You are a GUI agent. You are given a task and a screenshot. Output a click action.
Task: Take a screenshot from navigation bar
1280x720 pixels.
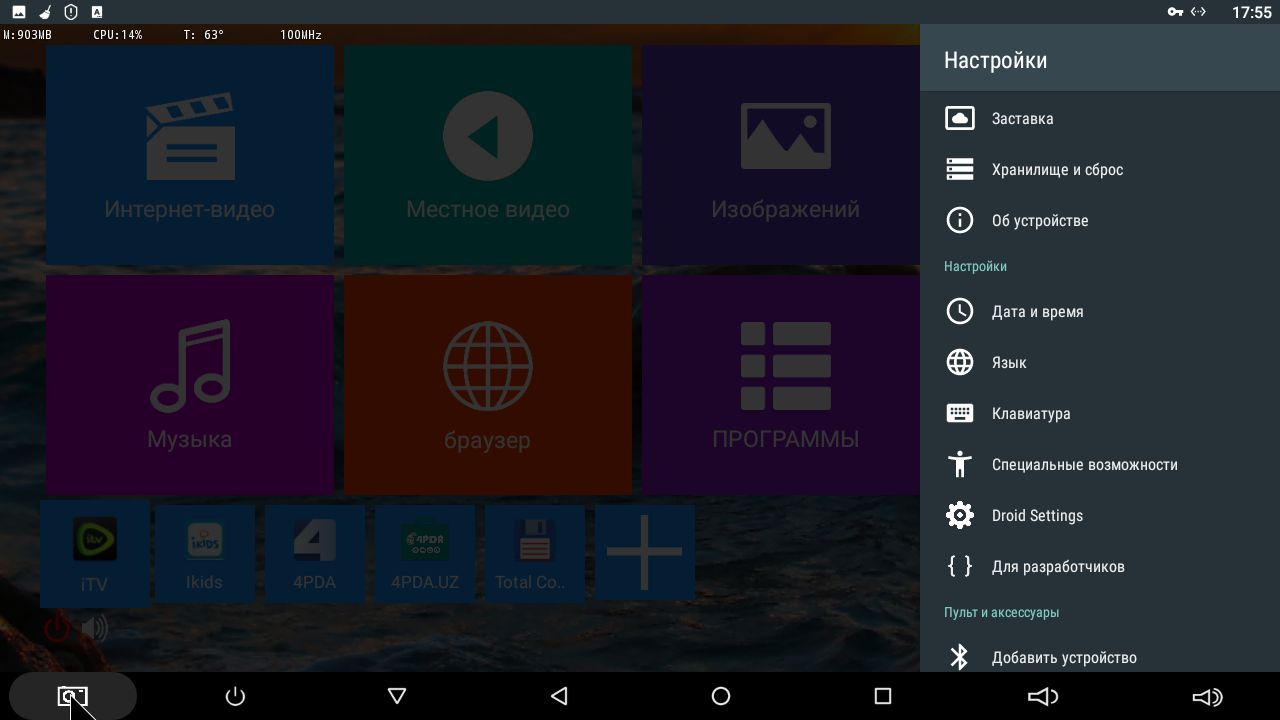72,696
